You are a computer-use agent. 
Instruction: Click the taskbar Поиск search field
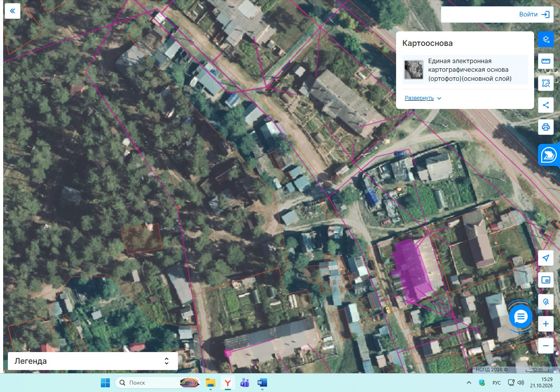pos(148,383)
